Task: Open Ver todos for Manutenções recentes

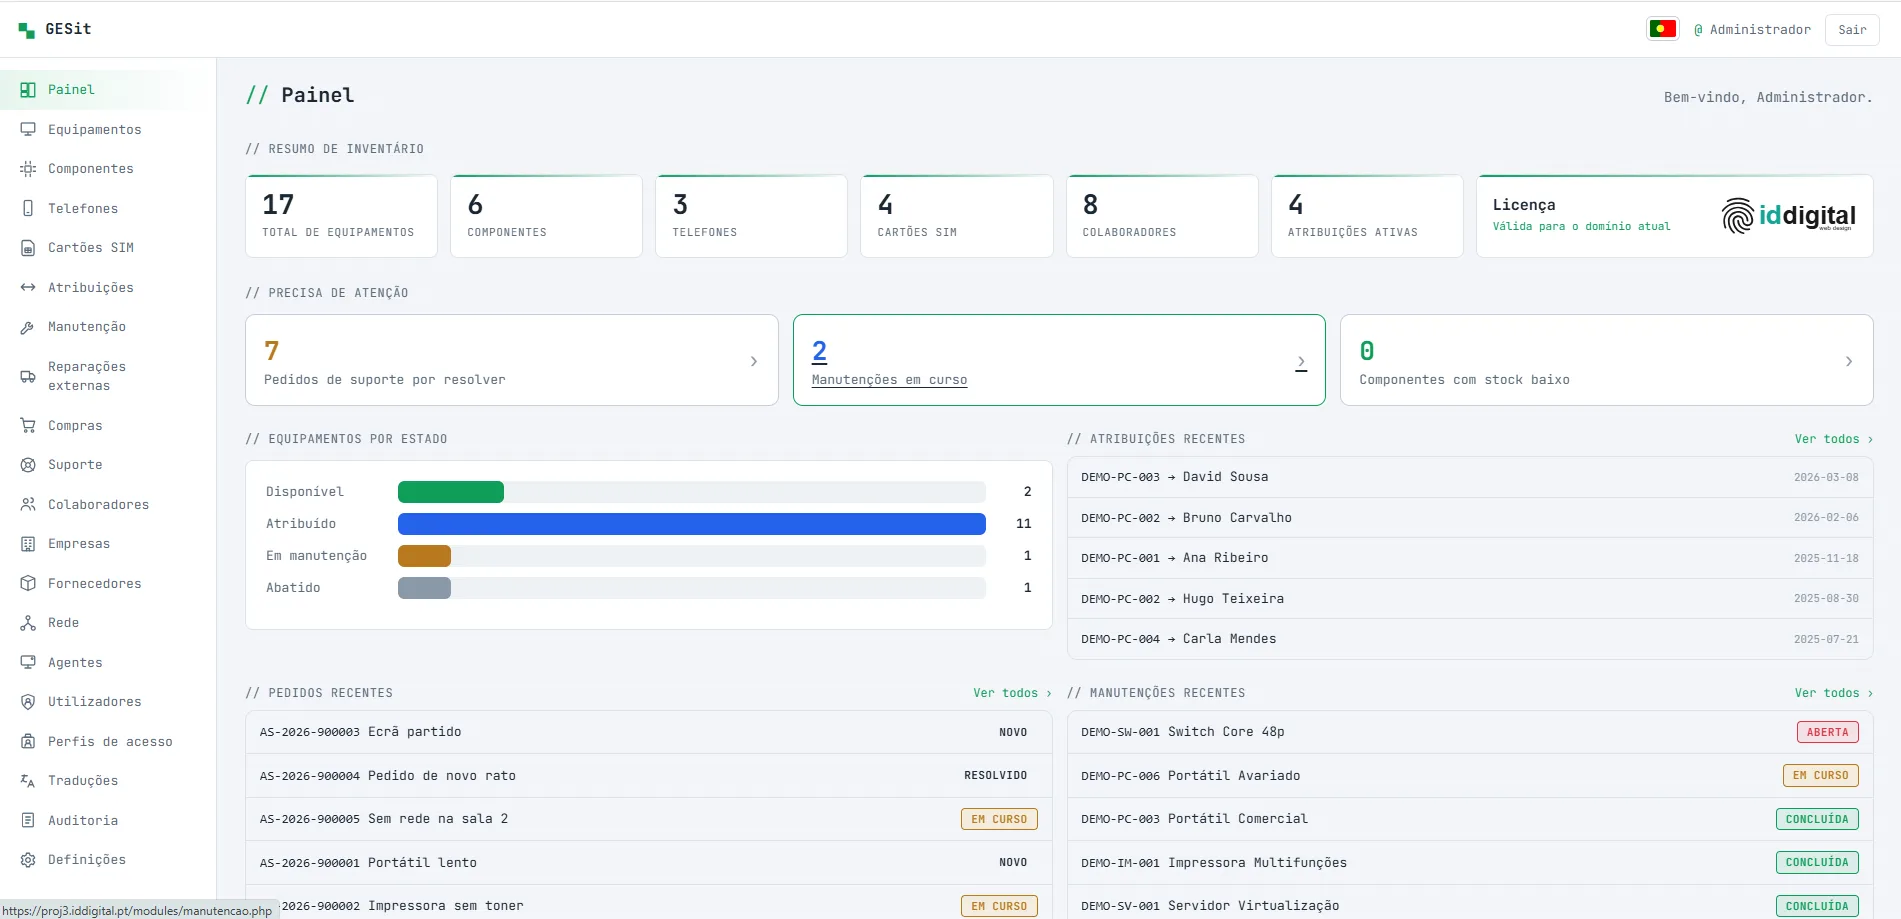Action: coord(1833,693)
